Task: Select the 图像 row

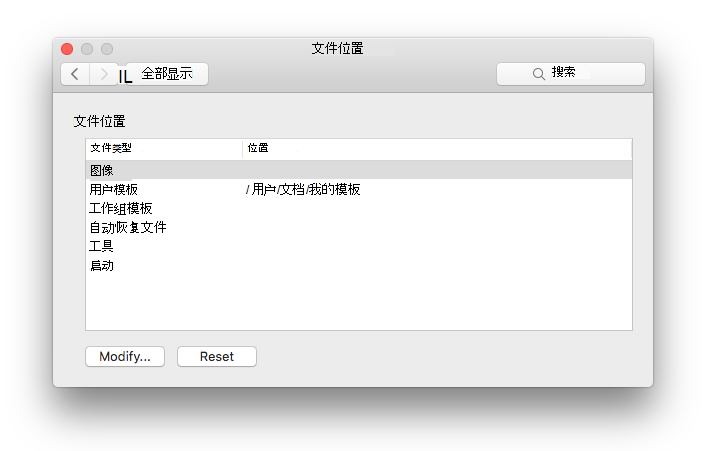Action: tap(359, 170)
